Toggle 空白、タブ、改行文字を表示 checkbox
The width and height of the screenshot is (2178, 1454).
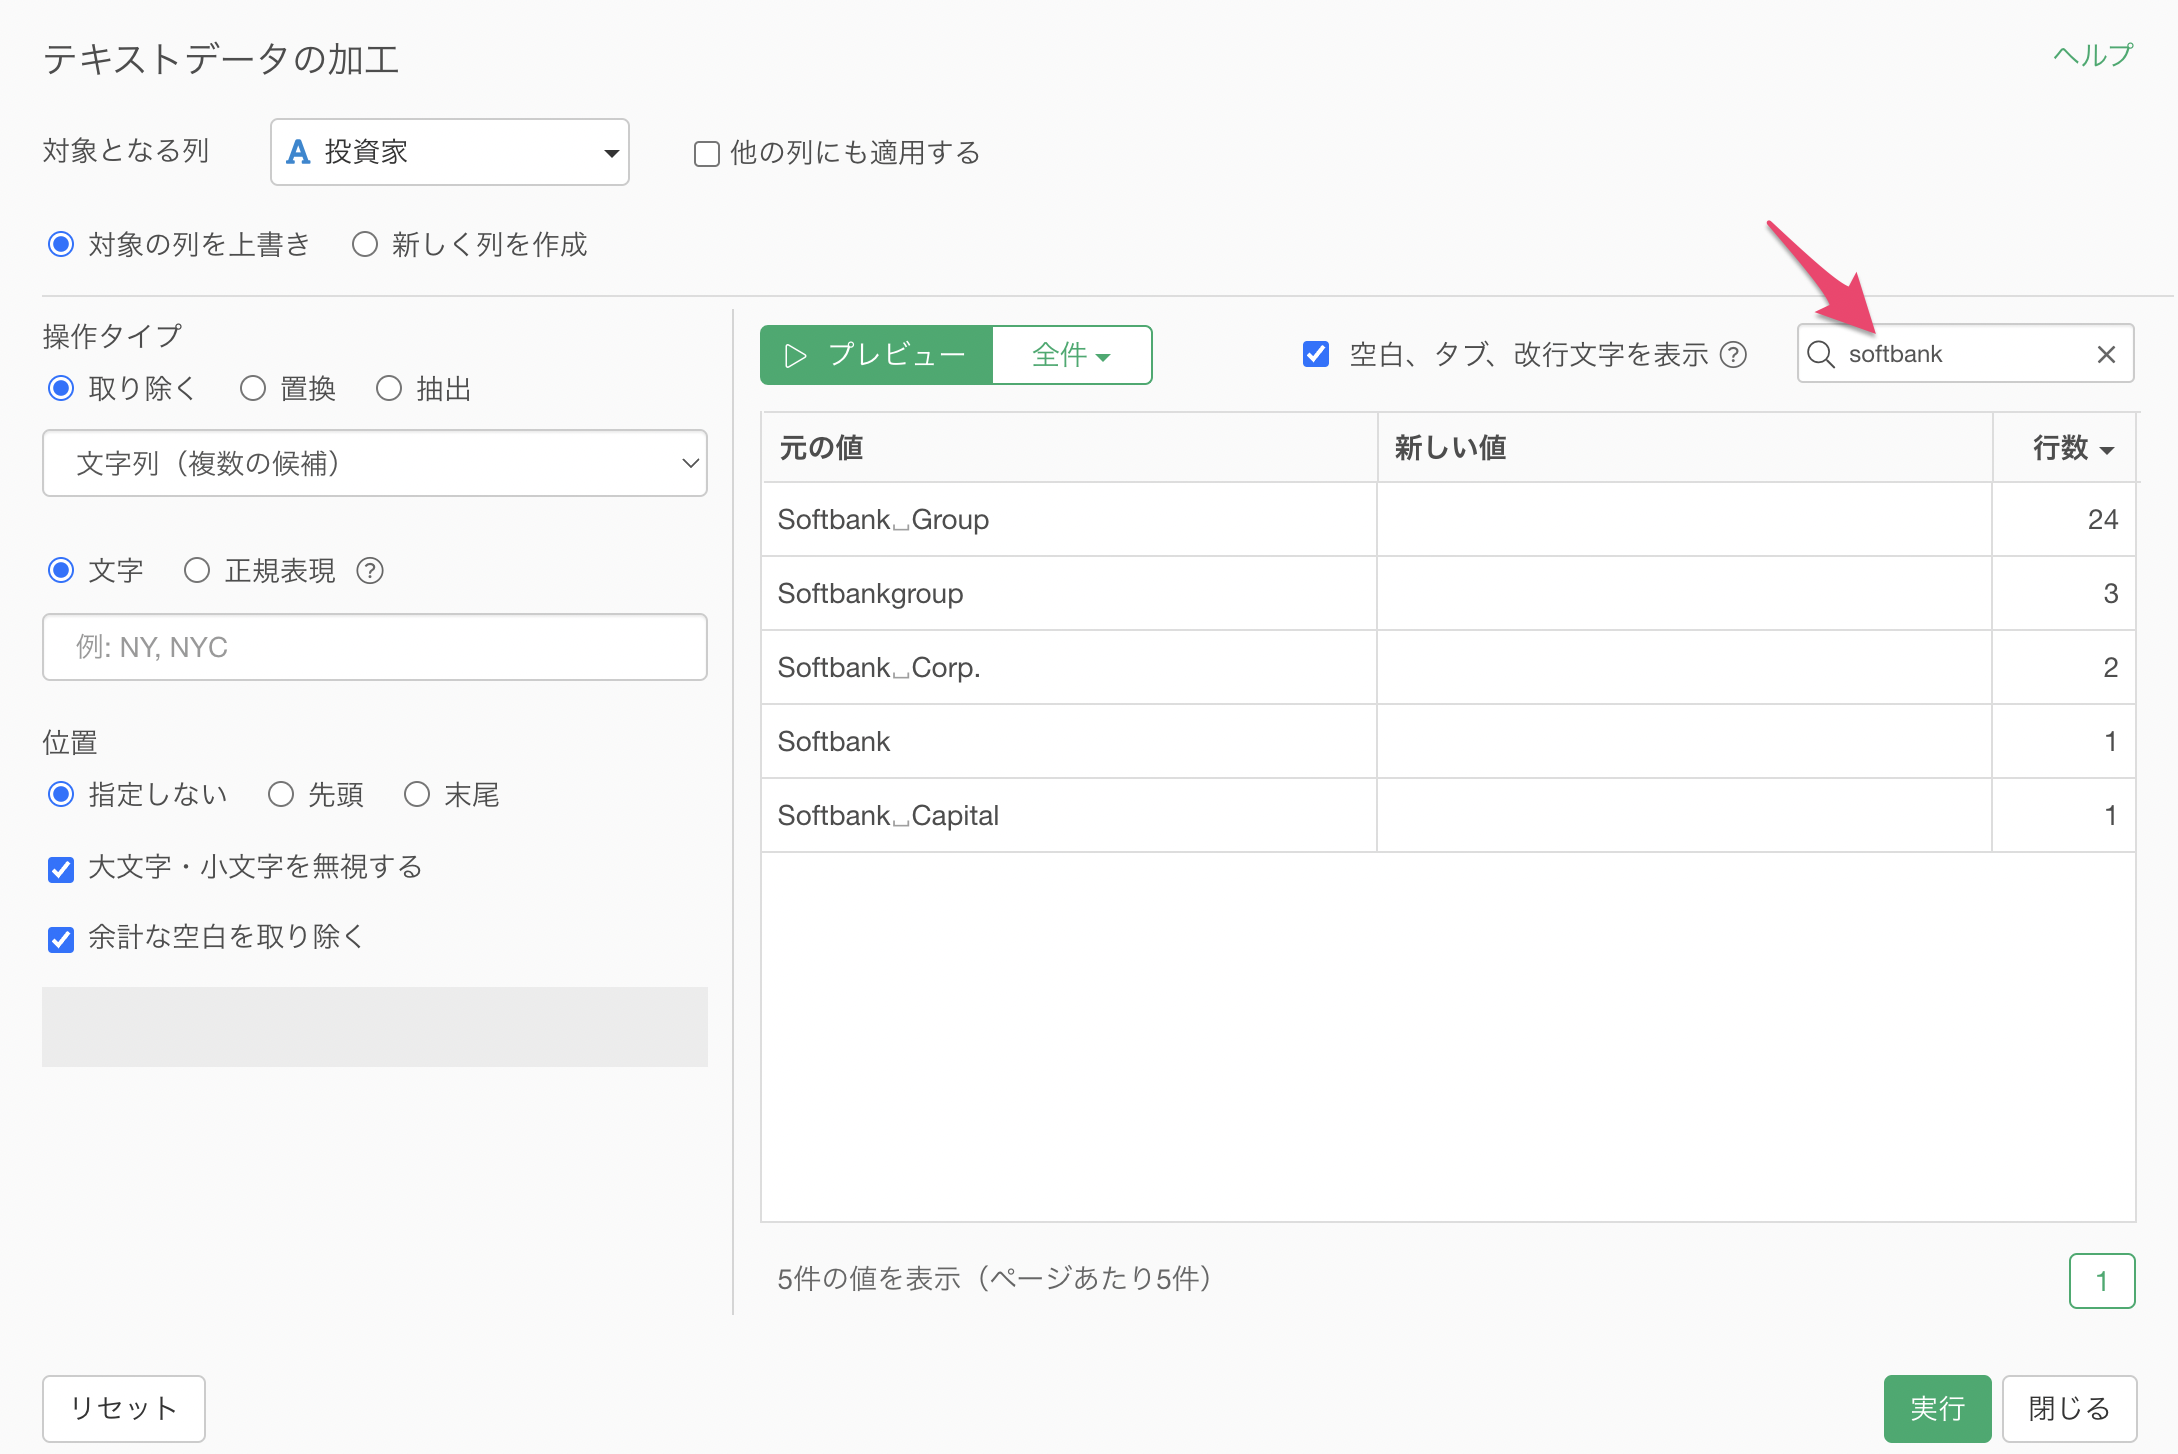(x=1316, y=354)
